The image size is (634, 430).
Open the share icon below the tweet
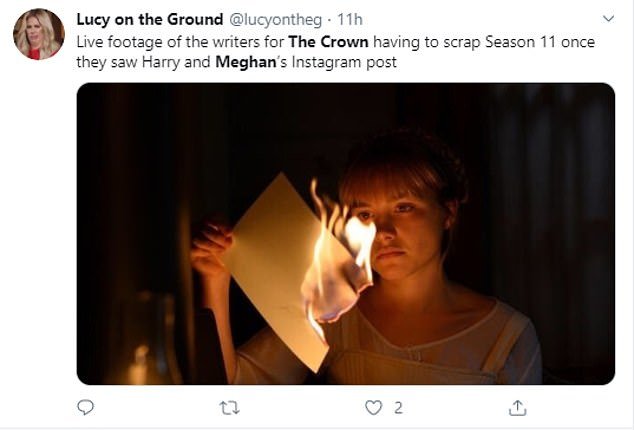pos(518,407)
